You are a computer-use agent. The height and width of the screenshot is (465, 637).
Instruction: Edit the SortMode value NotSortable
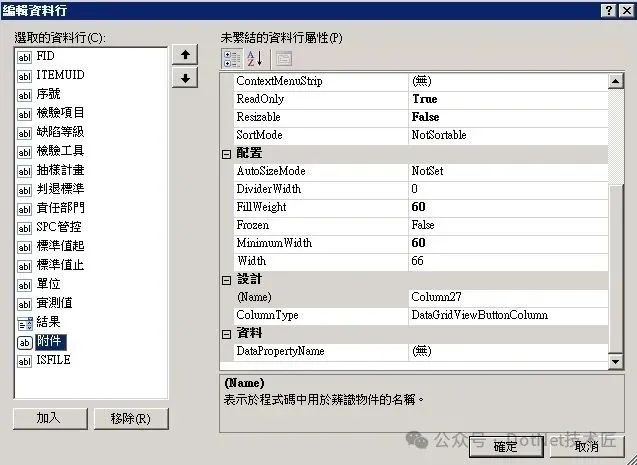(x=508, y=135)
